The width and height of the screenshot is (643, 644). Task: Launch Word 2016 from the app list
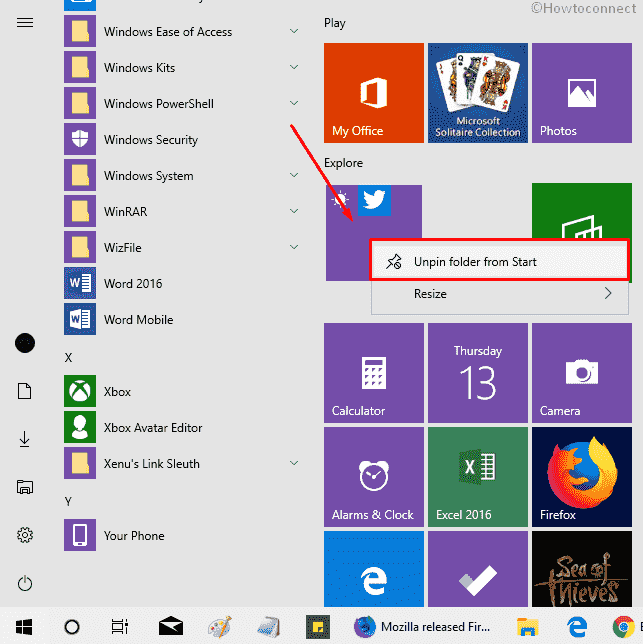(183, 283)
